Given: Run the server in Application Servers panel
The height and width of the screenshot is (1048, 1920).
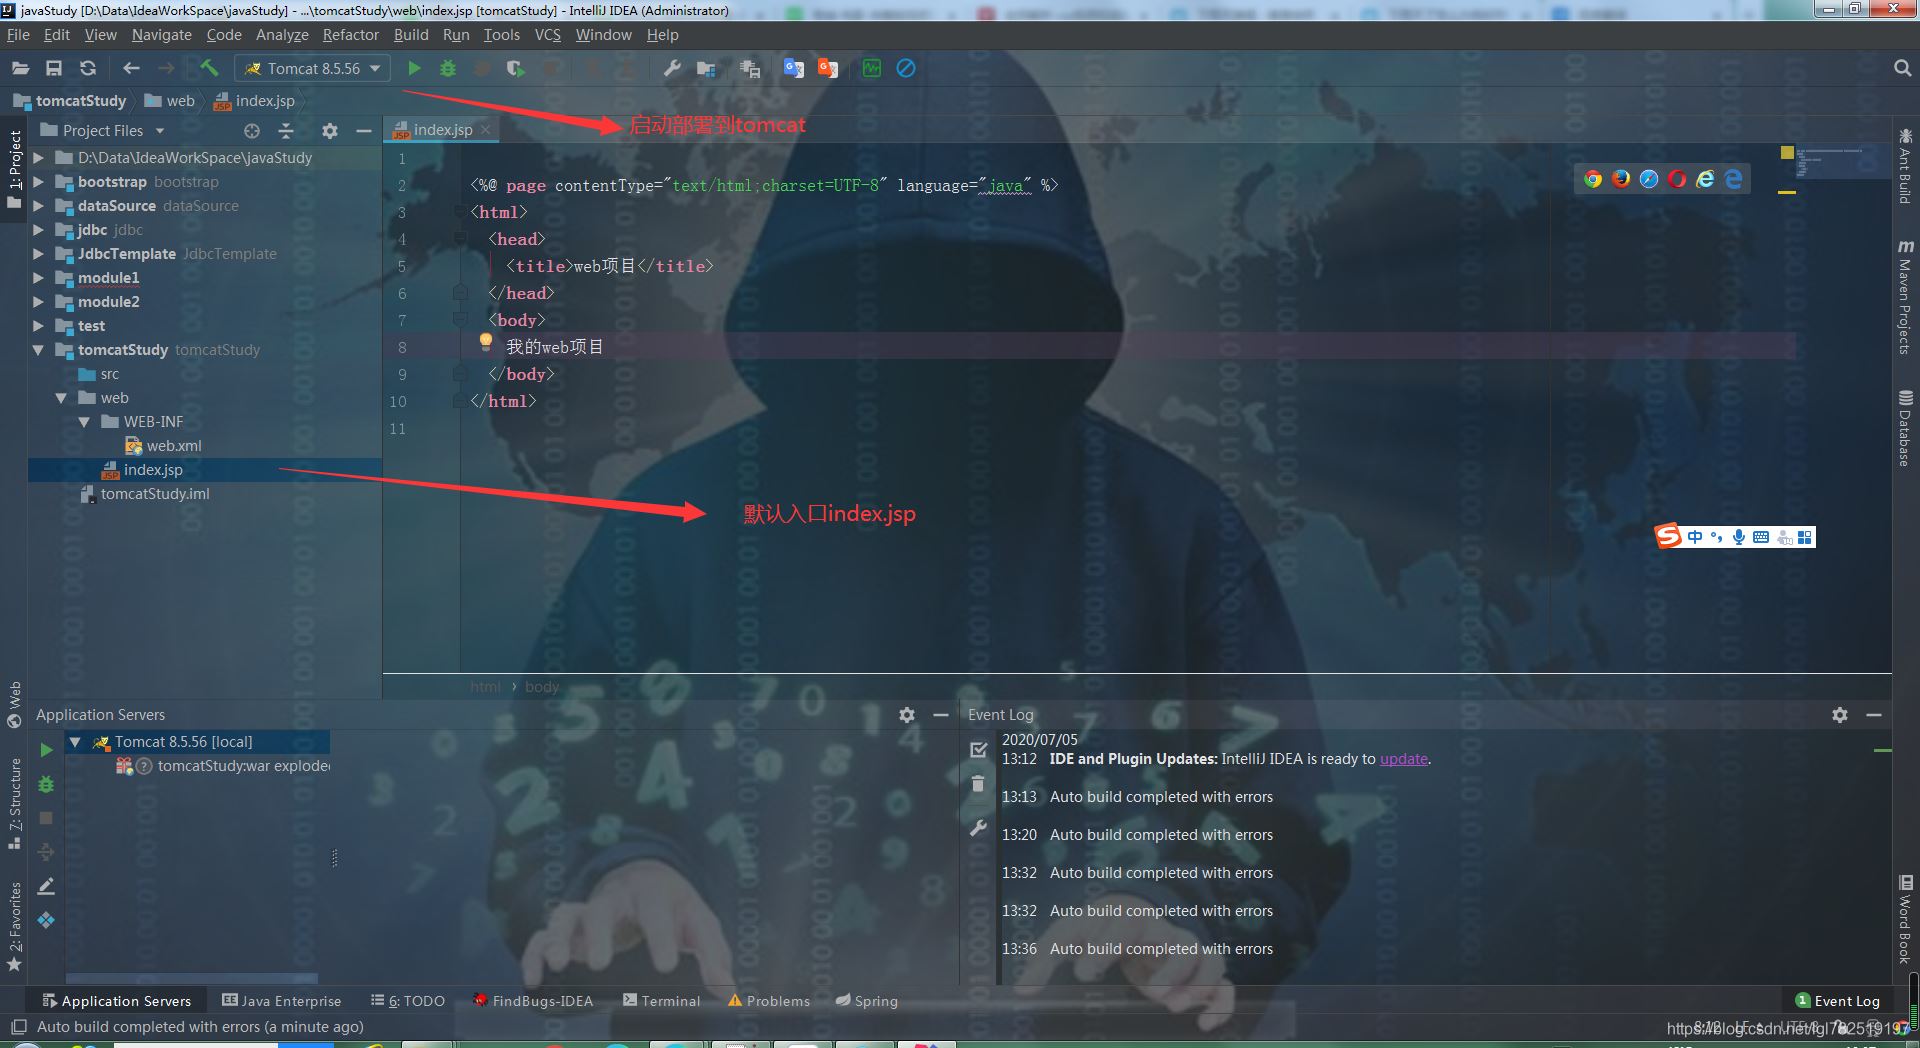Looking at the screenshot, I should point(46,750).
